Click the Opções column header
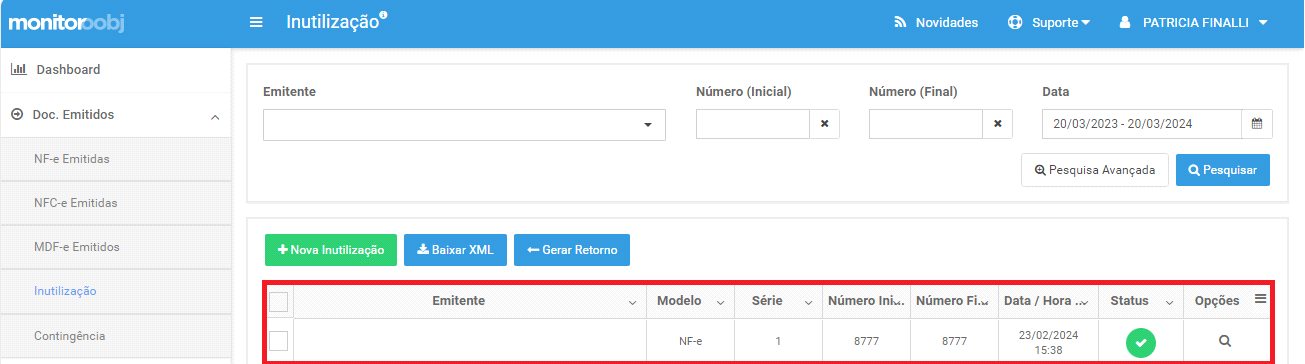 coord(1217,301)
